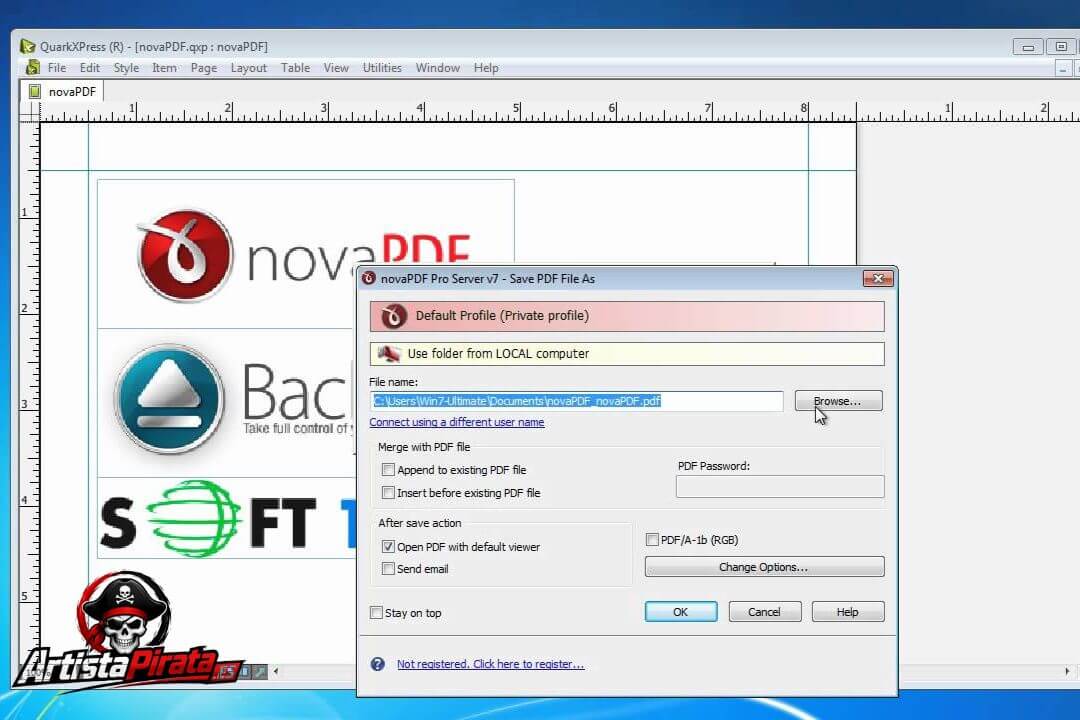Click the Backup4all eject logo image

click(169, 400)
